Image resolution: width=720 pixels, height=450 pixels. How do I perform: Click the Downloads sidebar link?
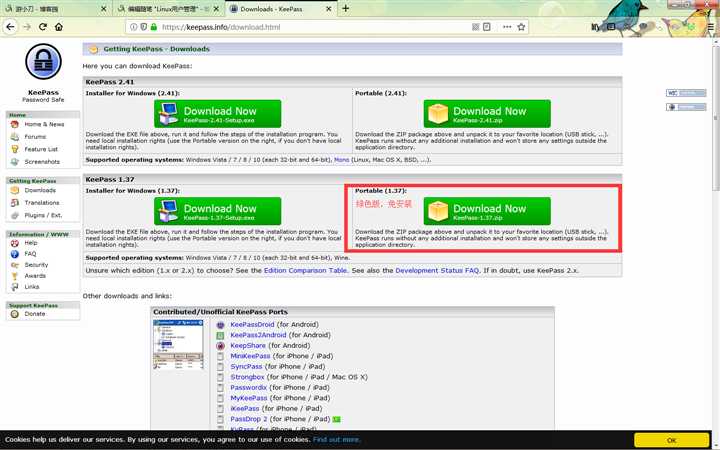[x=40, y=190]
